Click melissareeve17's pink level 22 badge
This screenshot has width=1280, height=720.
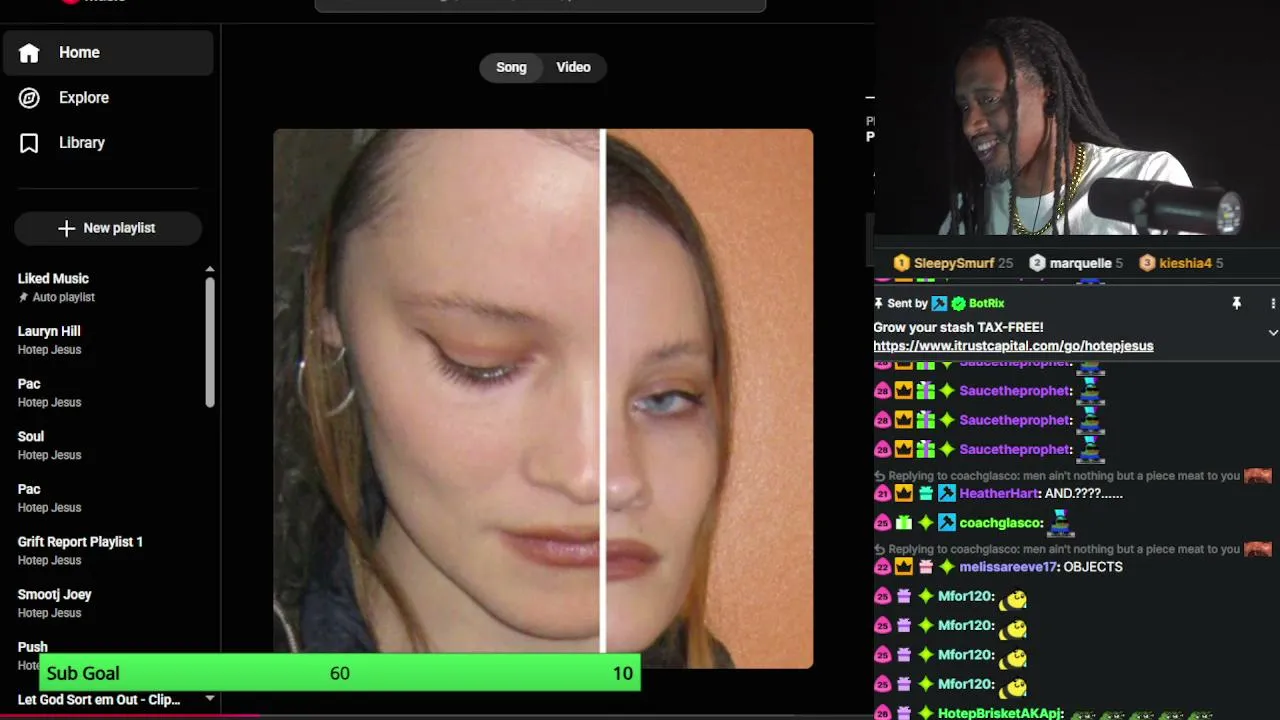tap(882, 567)
